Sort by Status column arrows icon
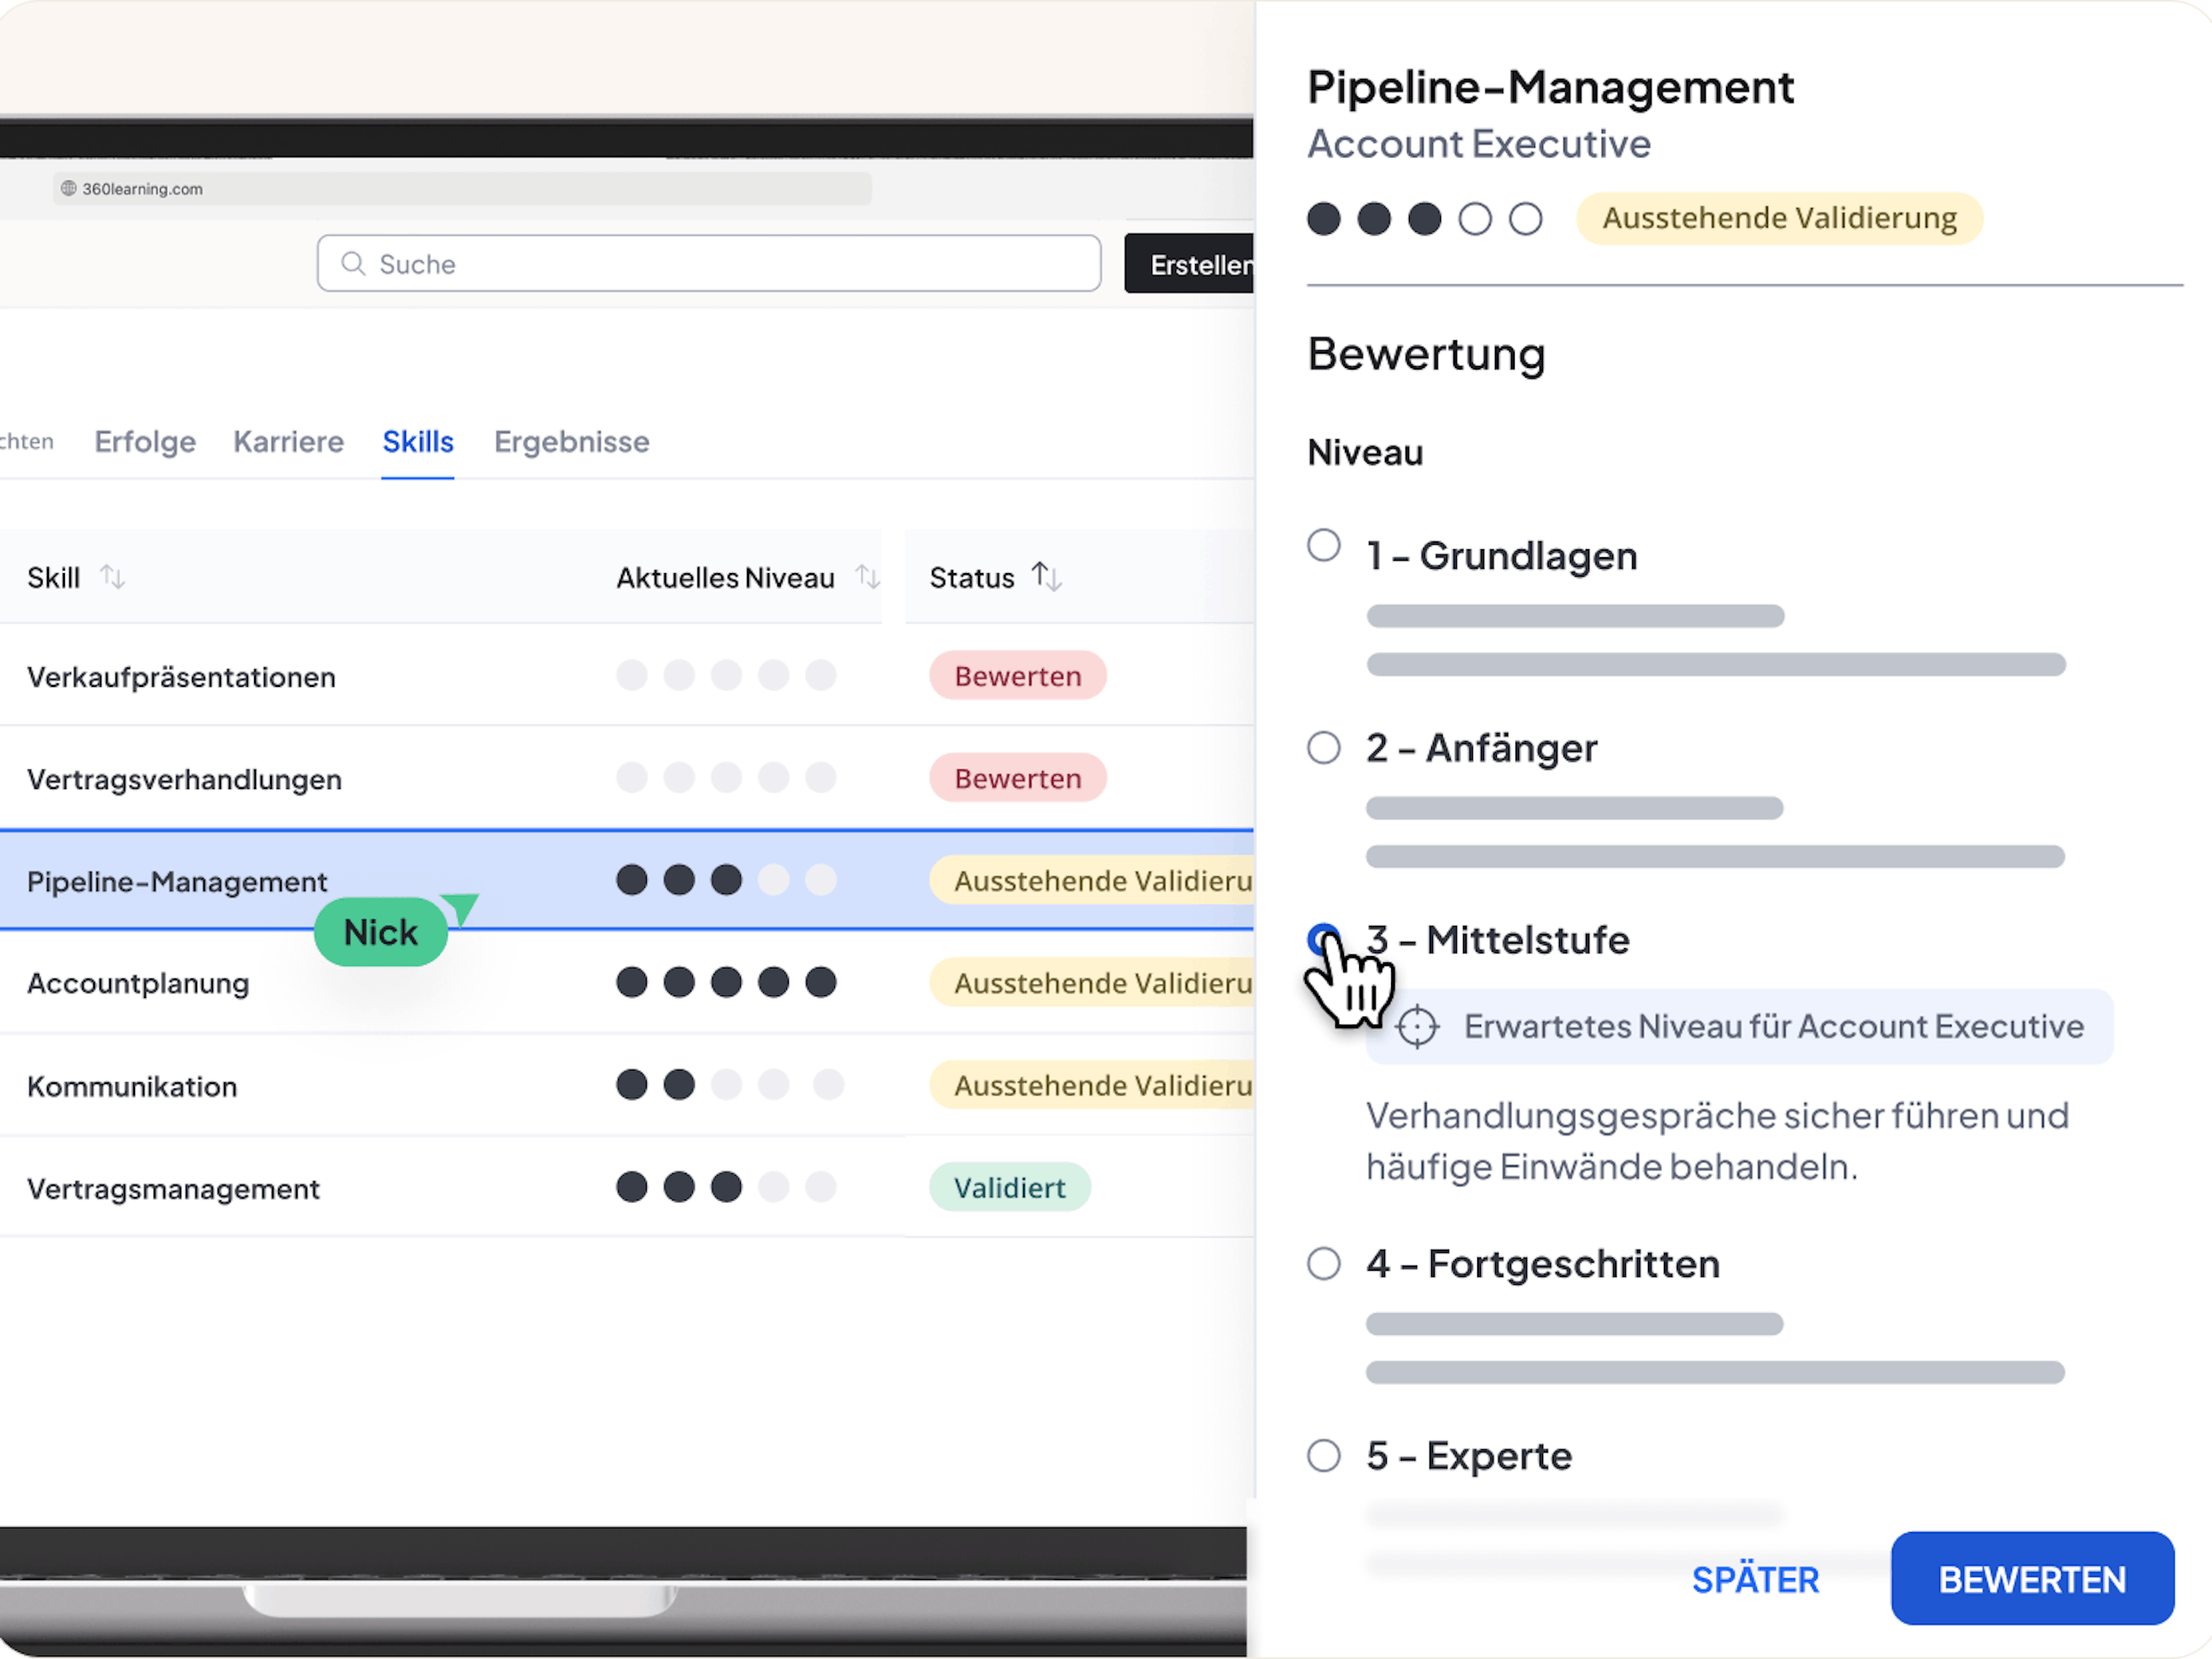2212x1659 pixels. tap(1046, 576)
